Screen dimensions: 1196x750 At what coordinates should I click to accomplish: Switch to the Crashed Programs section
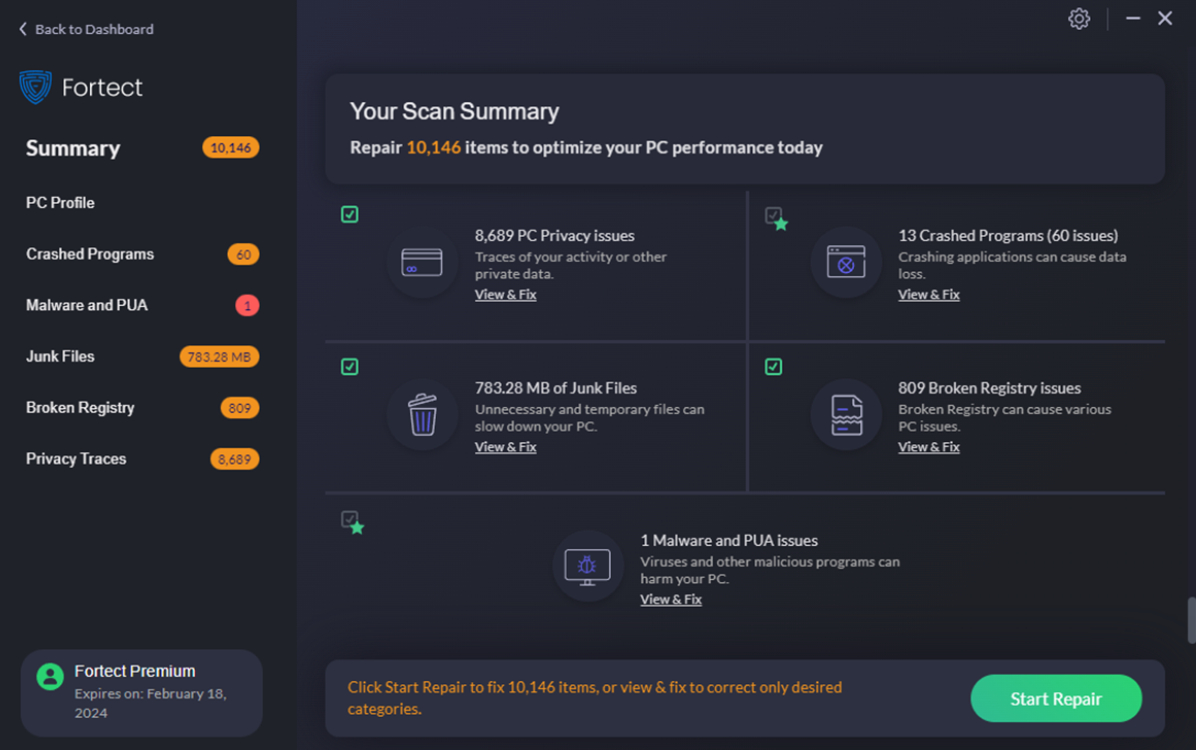click(89, 254)
